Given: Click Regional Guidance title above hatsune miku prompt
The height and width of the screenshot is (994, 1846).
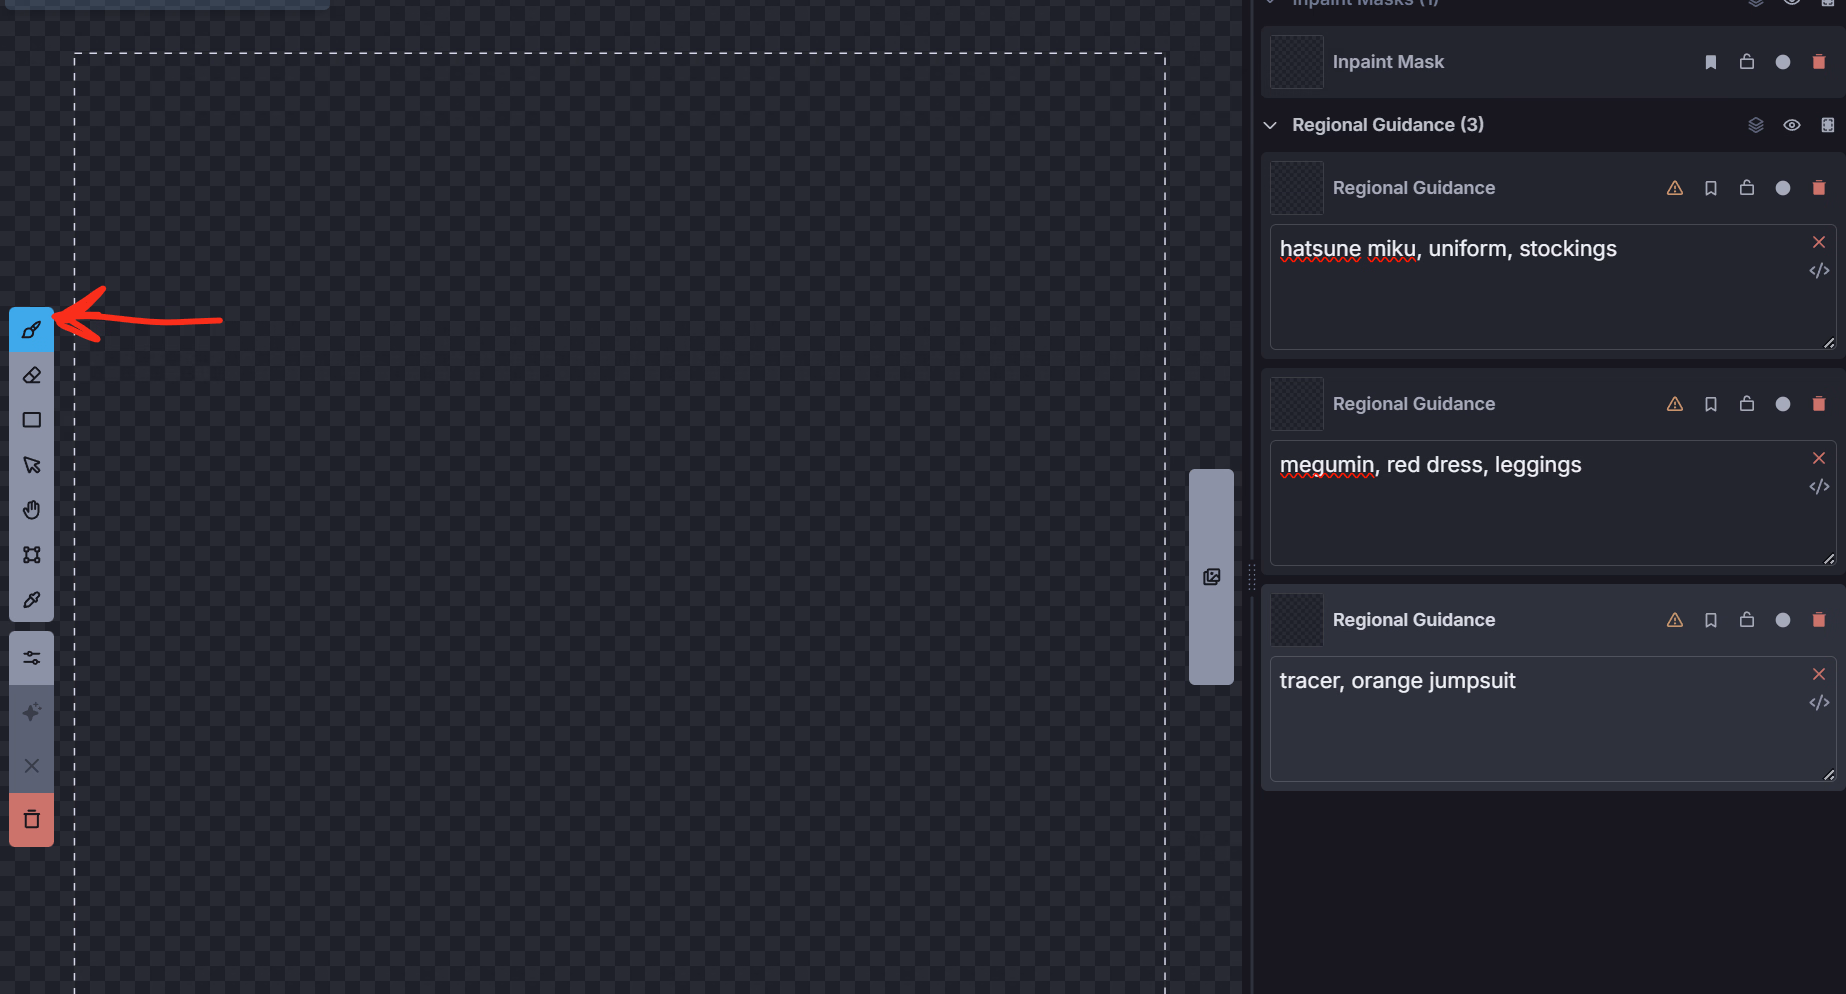Looking at the screenshot, I should pyautogui.click(x=1414, y=188).
